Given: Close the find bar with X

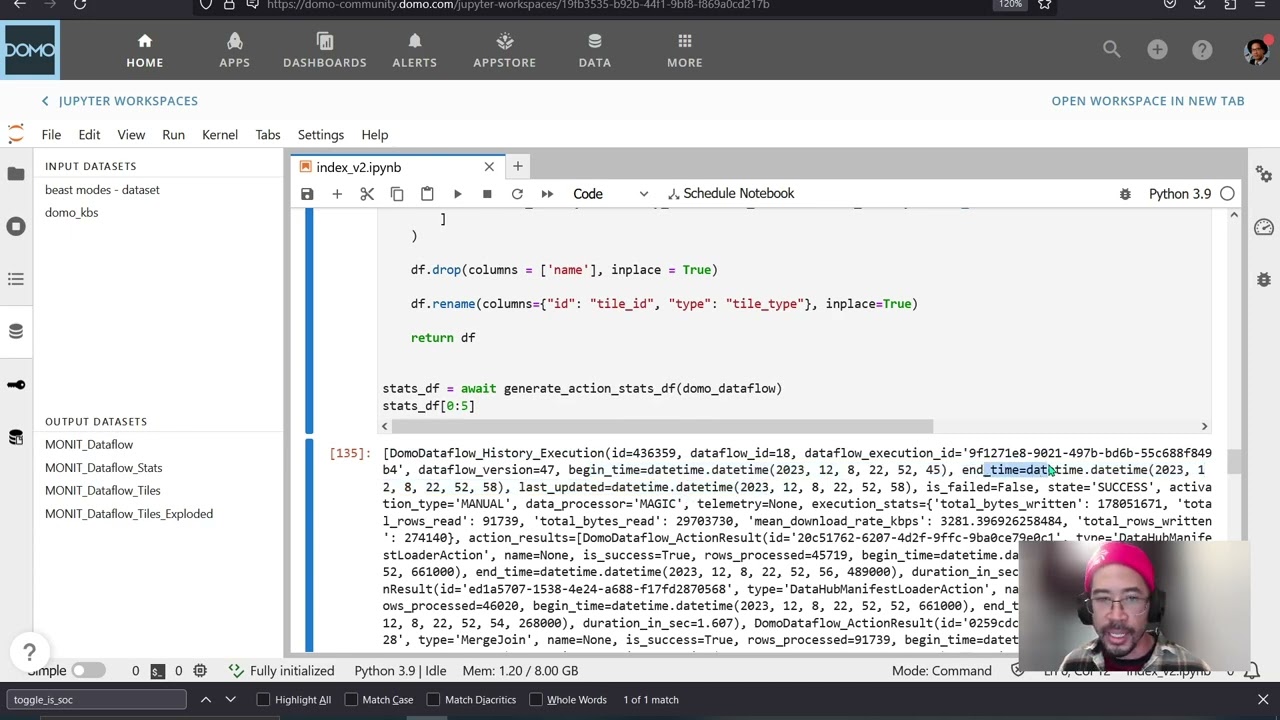Looking at the screenshot, I should tap(1263, 700).
